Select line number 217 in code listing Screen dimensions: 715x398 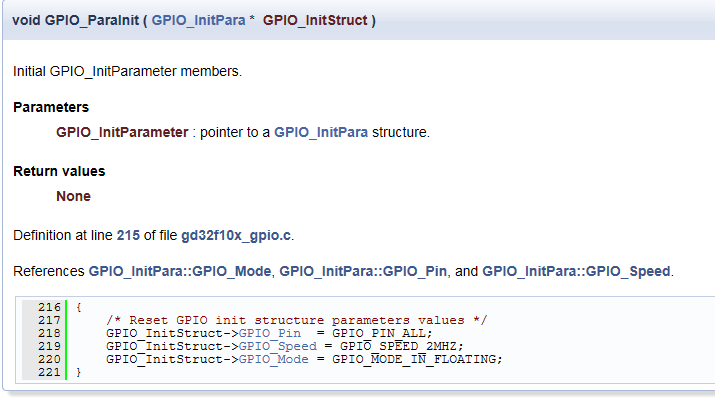pos(49,320)
